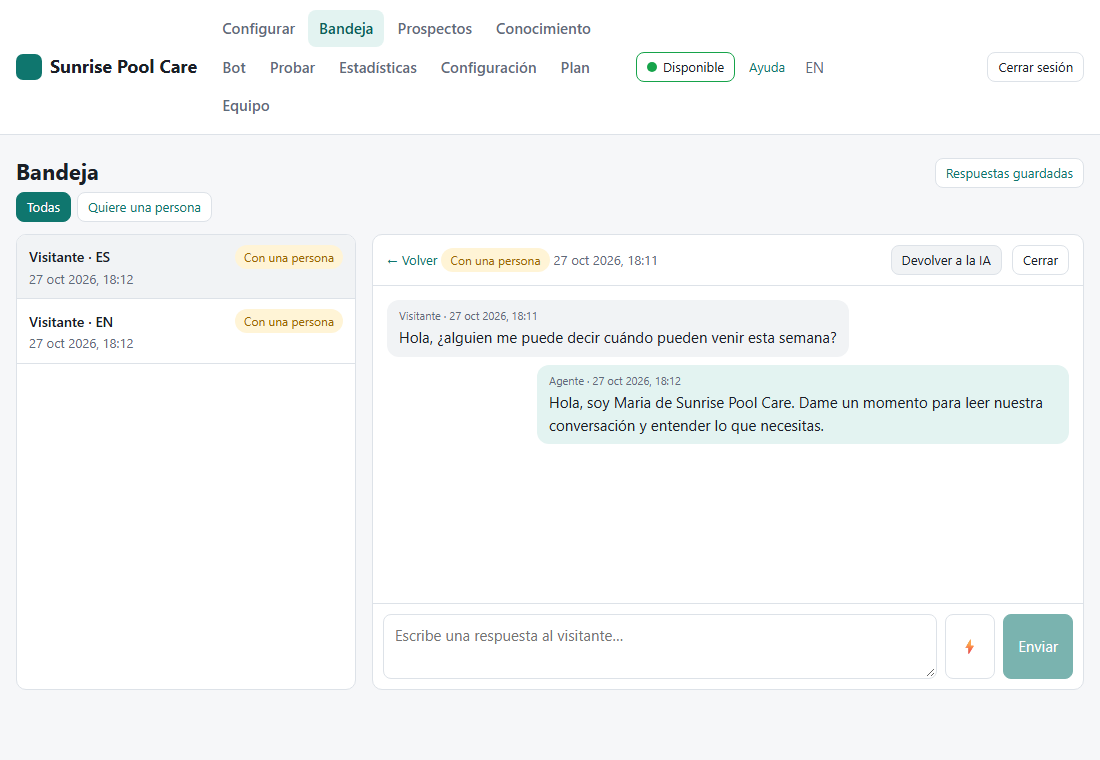Viewport: 1100px width, 760px height.
Task: Click Con una persona badge on EN row
Action: [x=288, y=321]
